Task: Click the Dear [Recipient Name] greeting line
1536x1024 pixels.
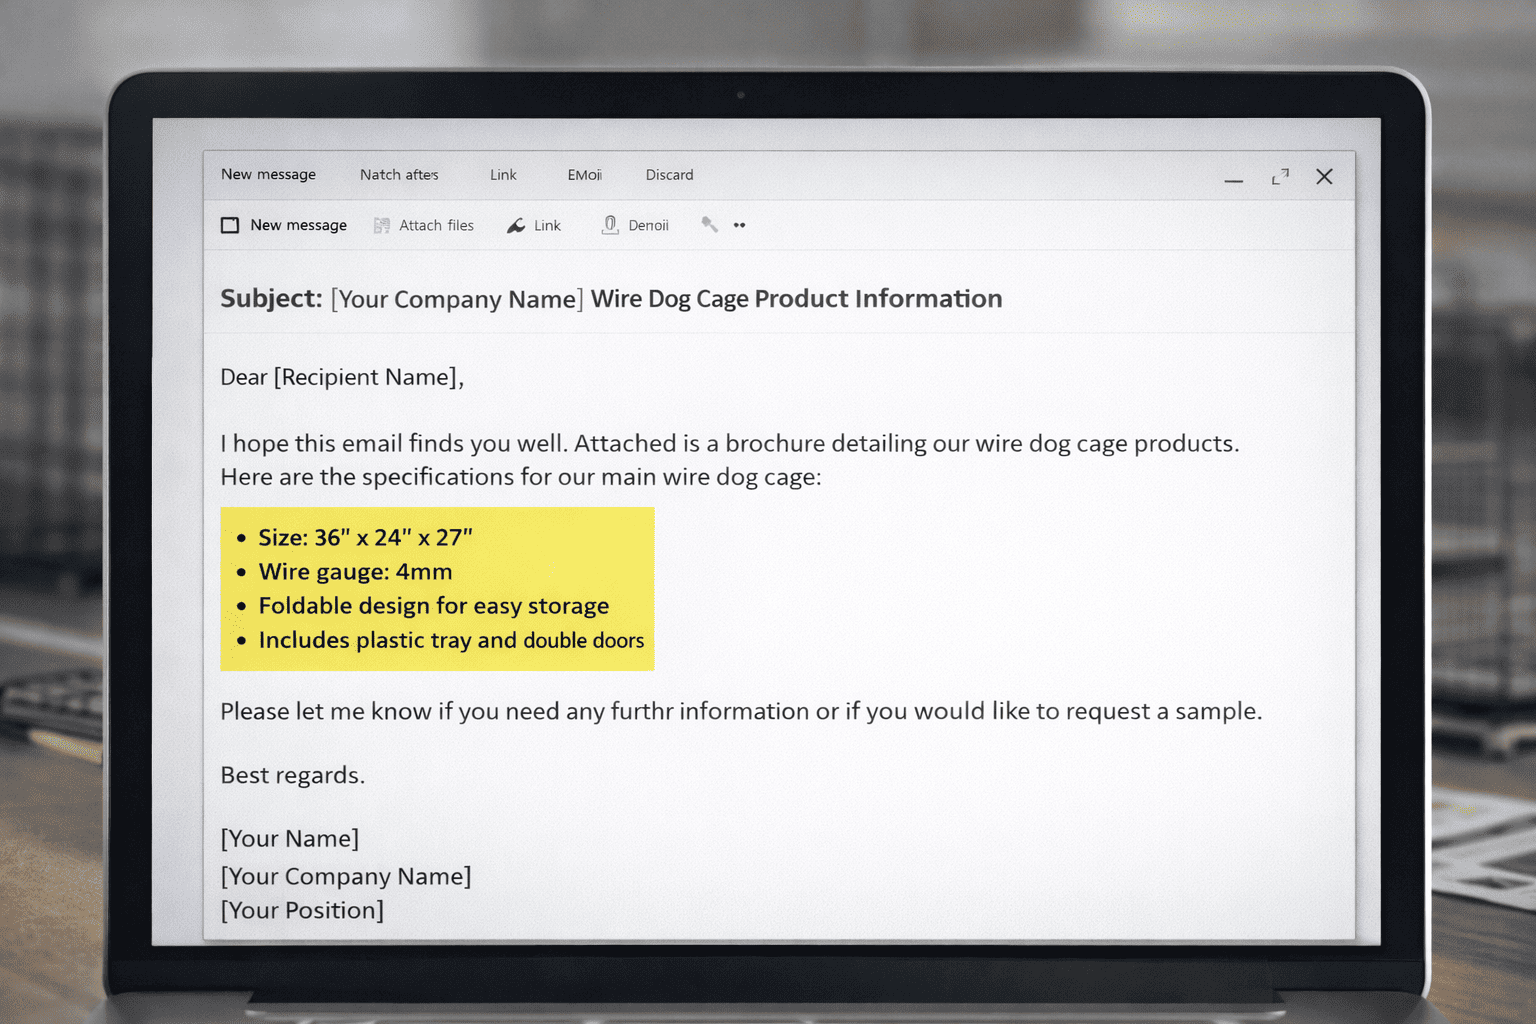Action: pyautogui.click(x=342, y=377)
